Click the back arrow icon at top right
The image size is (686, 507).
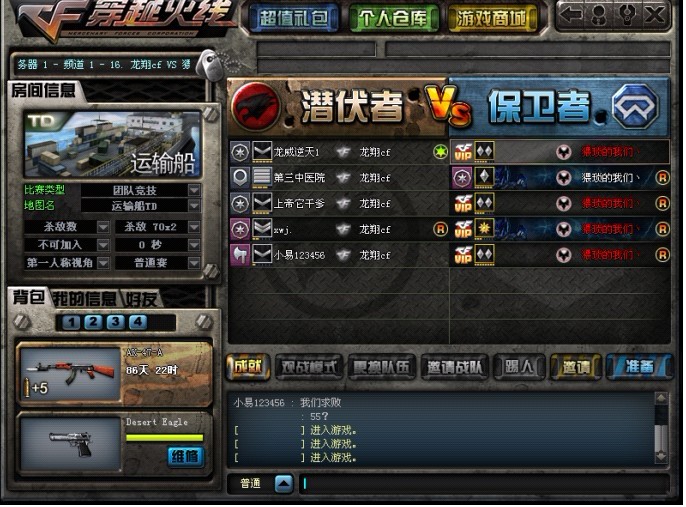(572, 15)
